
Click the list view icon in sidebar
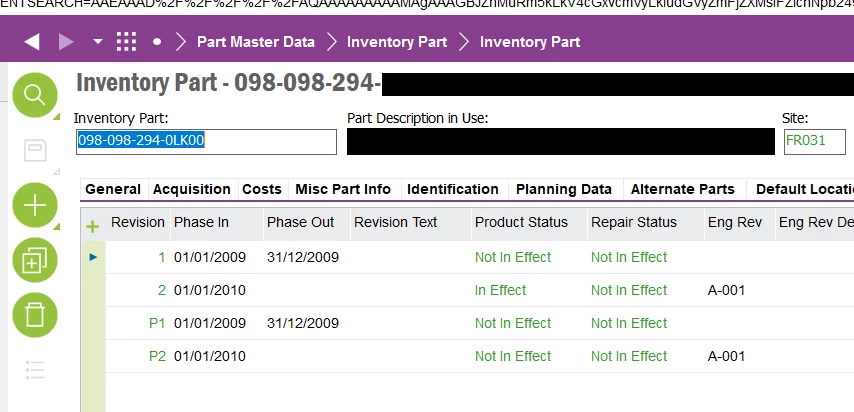click(x=35, y=369)
